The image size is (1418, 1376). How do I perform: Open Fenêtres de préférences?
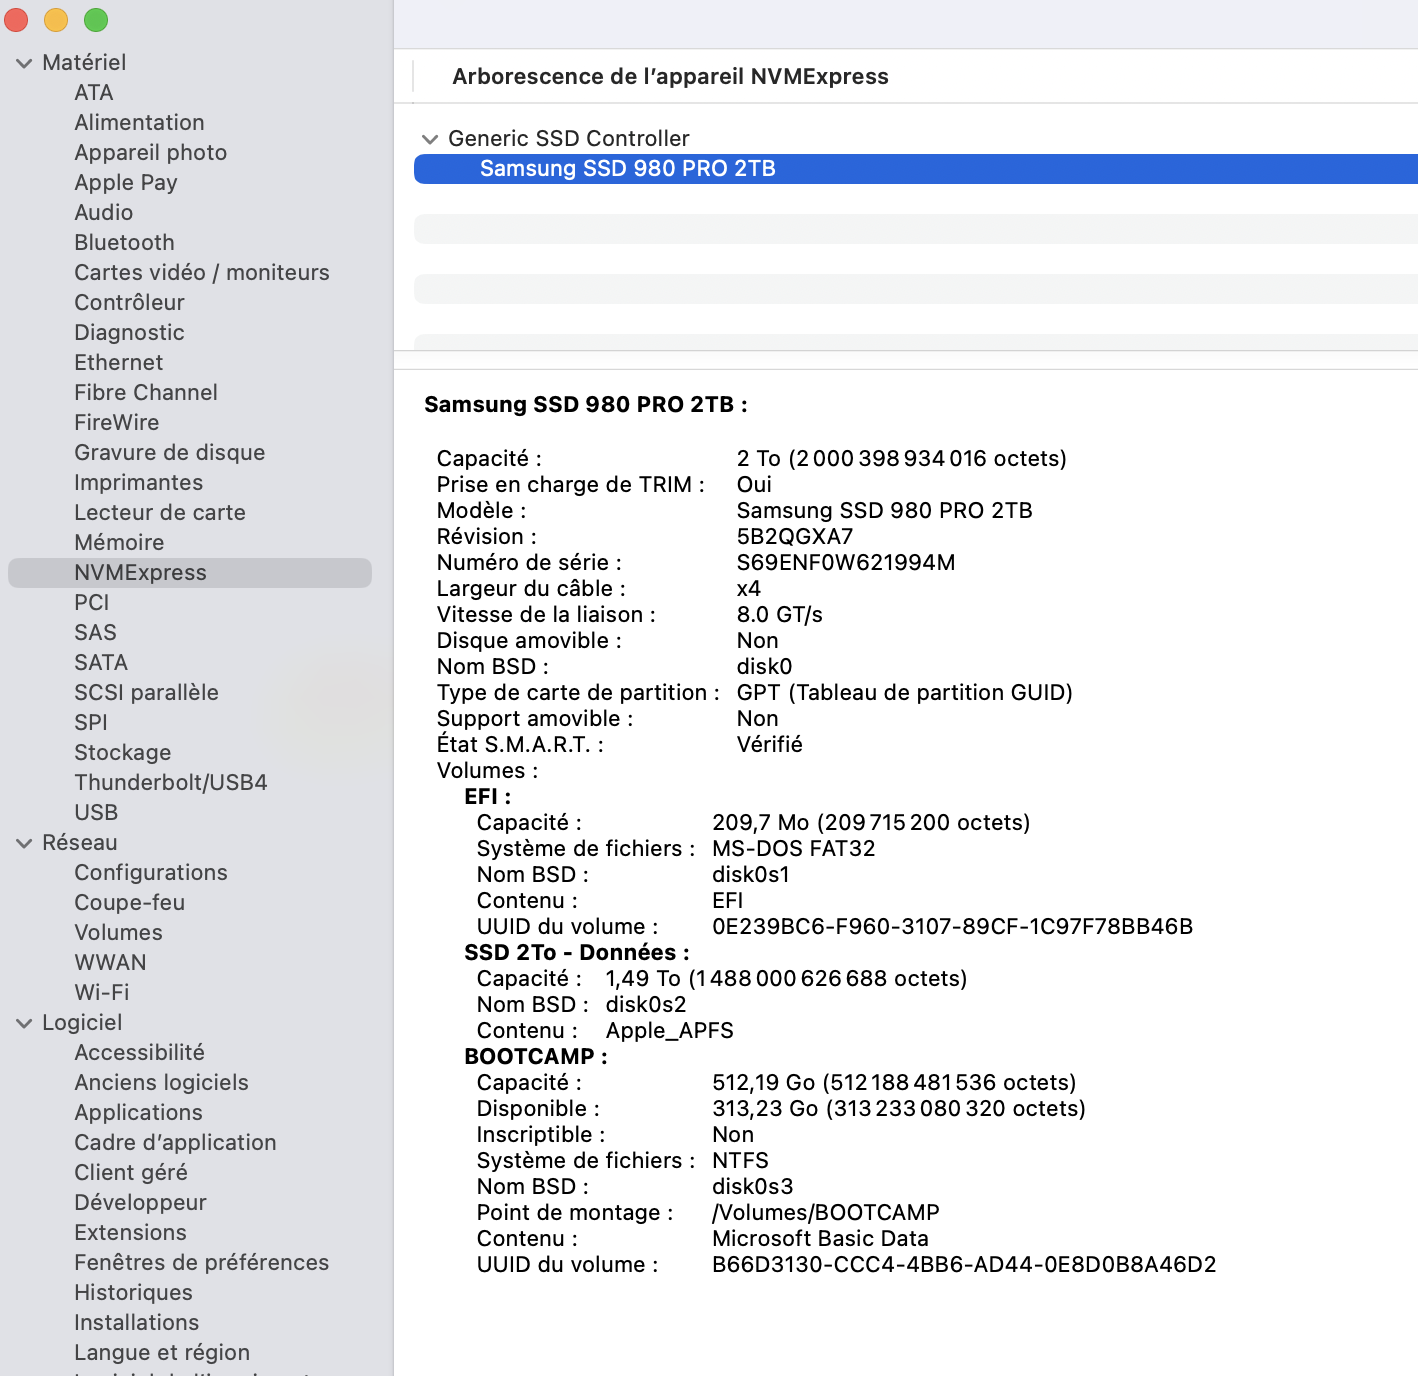coord(201,1262)
